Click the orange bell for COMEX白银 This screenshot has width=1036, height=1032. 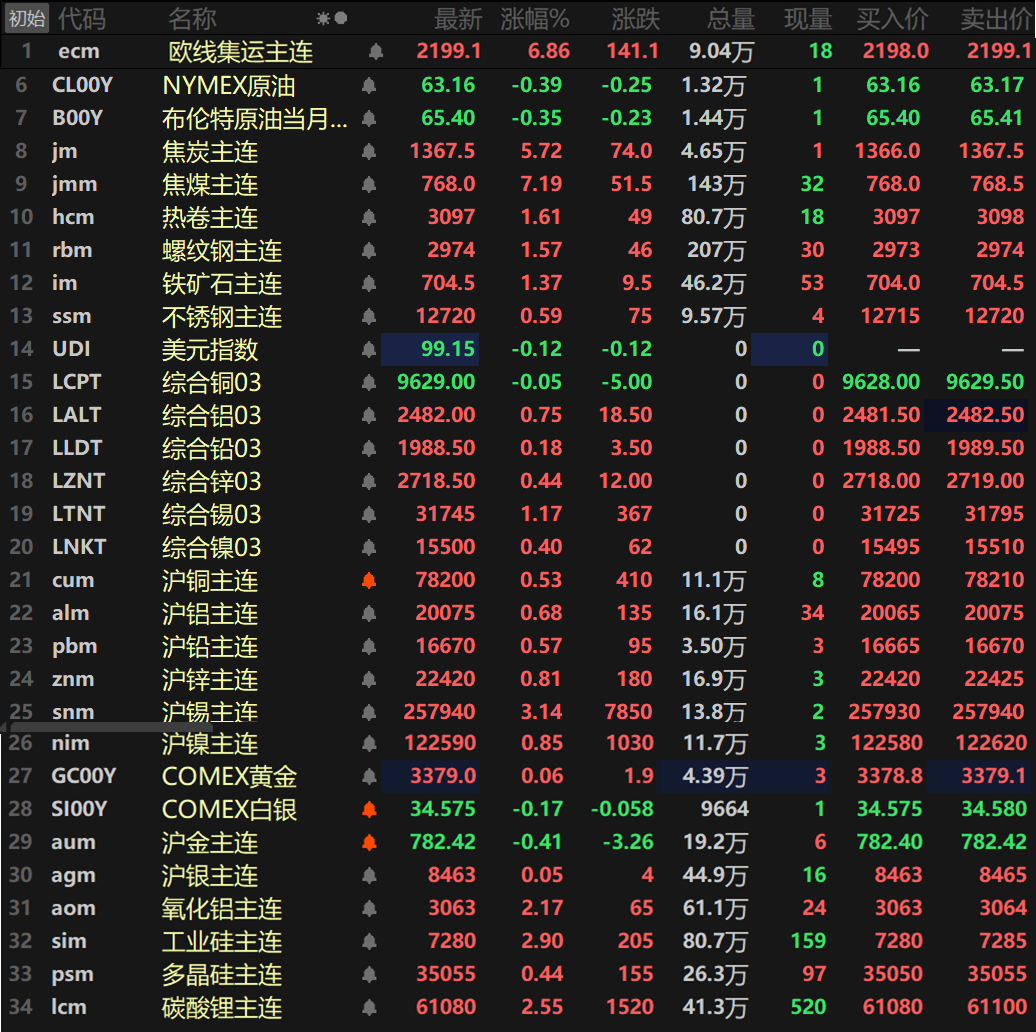(x=369, y=809)
